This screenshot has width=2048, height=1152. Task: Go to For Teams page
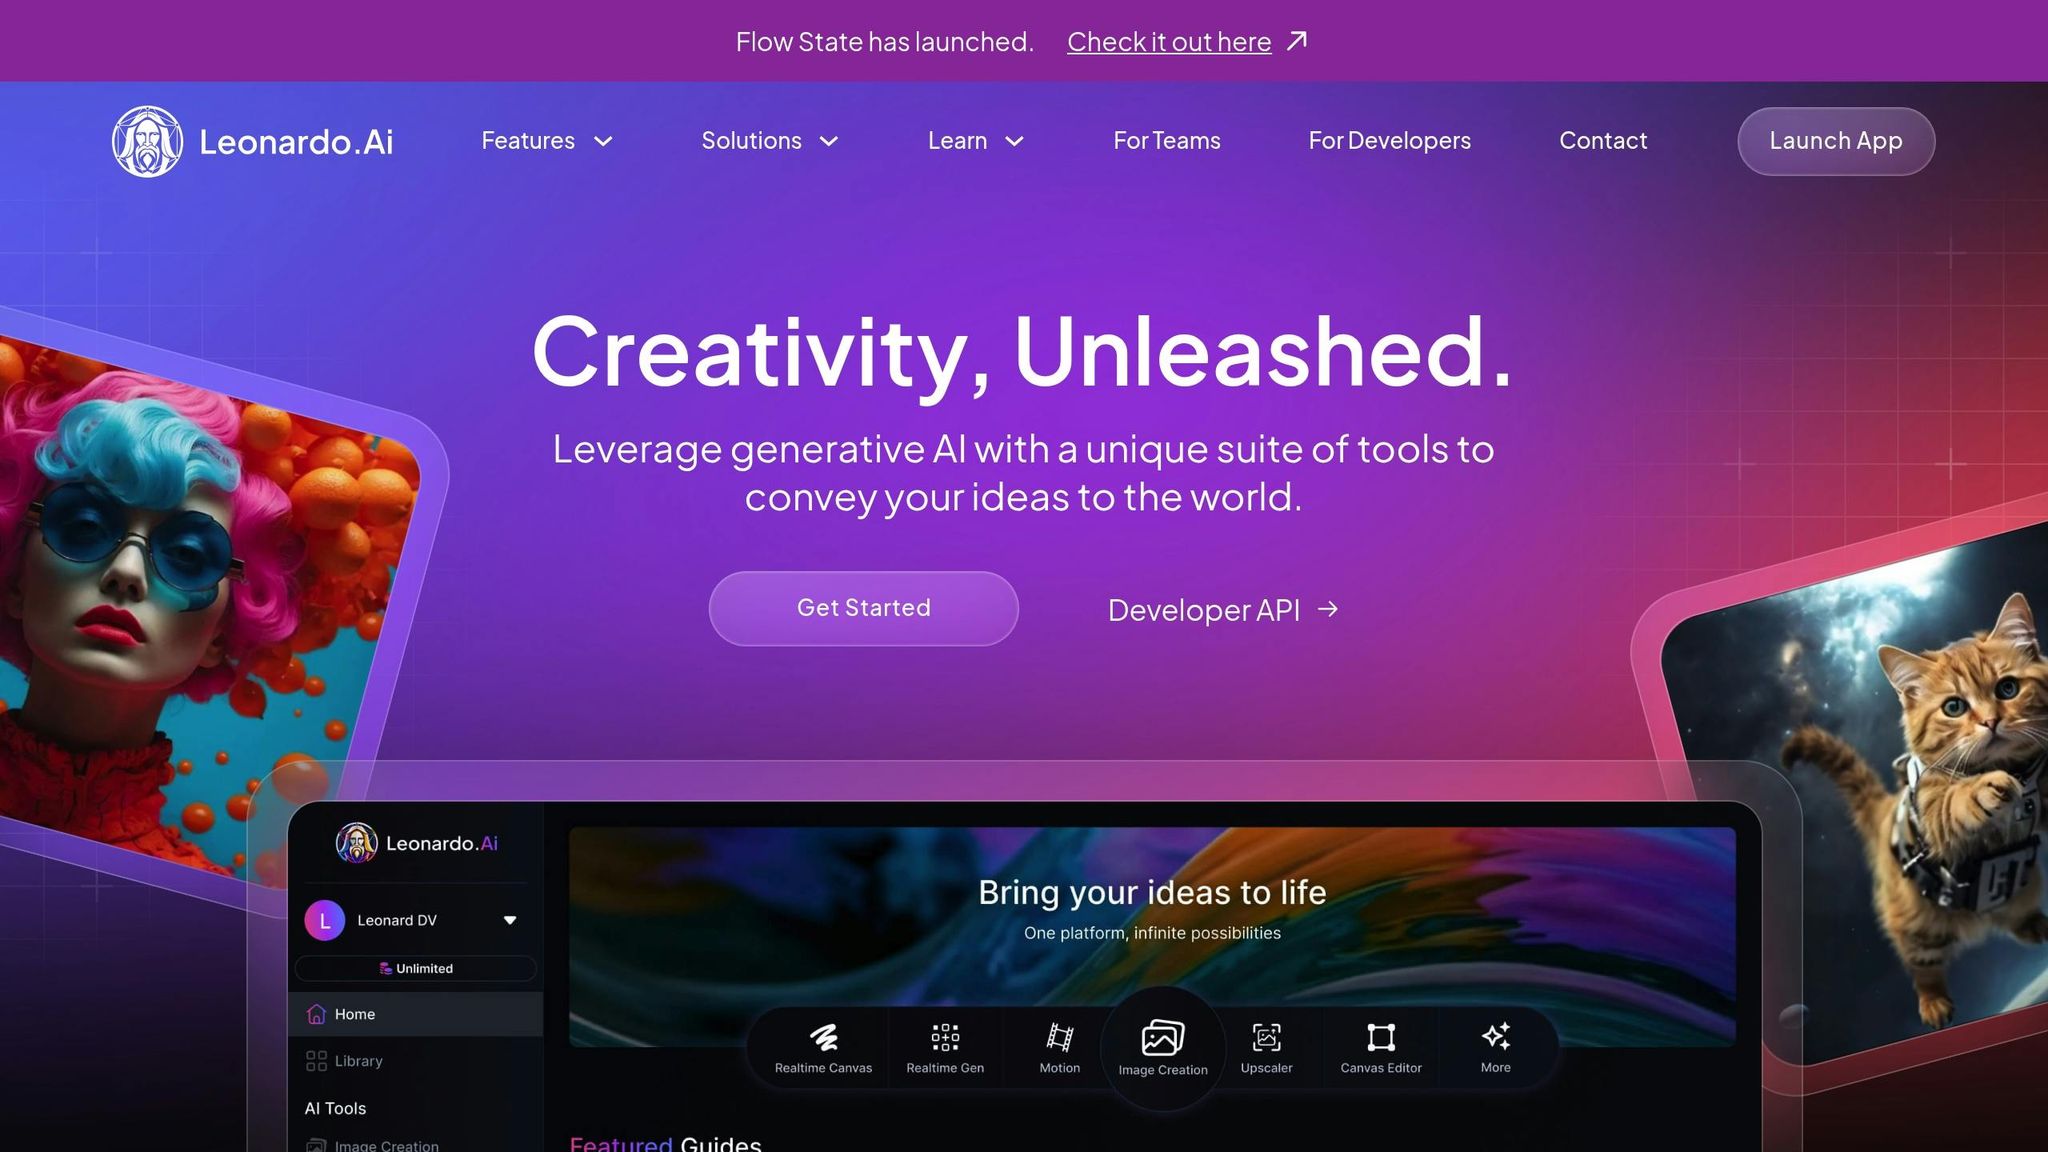tap(1167, 141)
